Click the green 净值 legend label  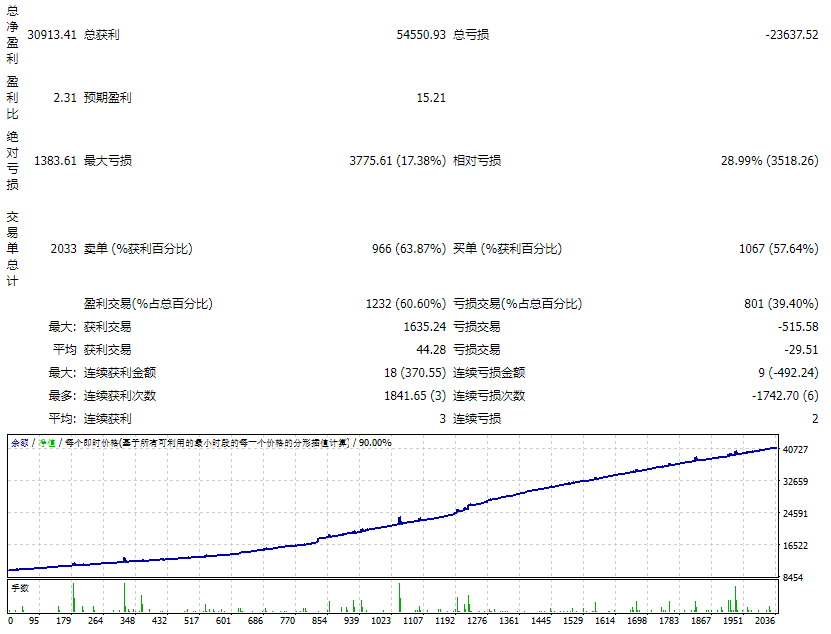[46, 442]
